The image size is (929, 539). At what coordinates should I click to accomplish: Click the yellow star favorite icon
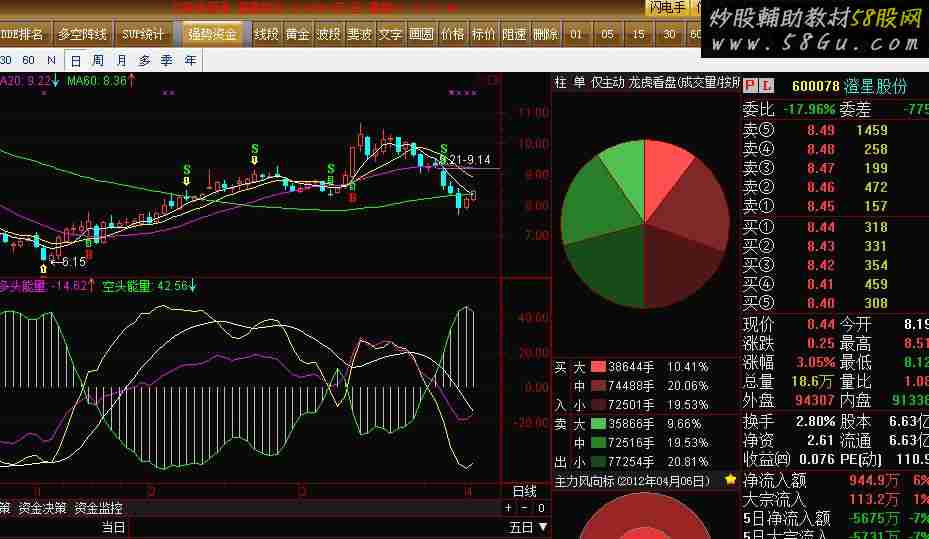pos(730,480)
